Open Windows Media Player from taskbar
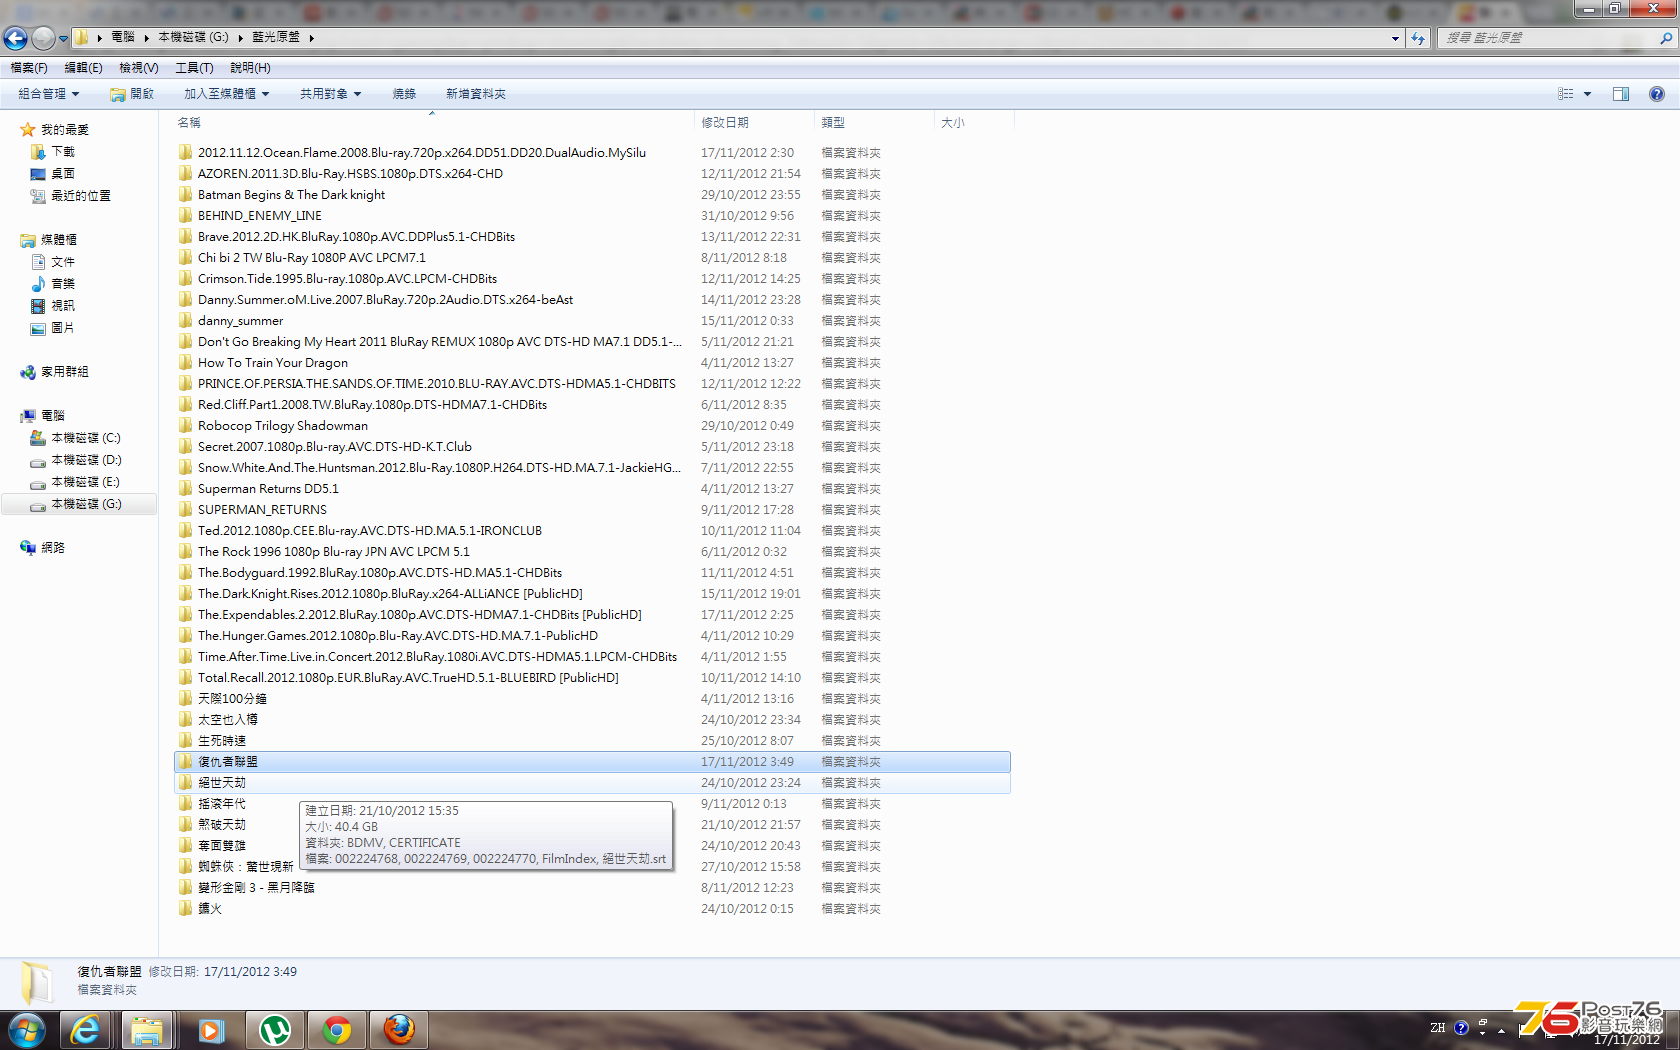Image resolution: width=1680 pixels, height=1050 pixels. click(x=211, y=1030)
